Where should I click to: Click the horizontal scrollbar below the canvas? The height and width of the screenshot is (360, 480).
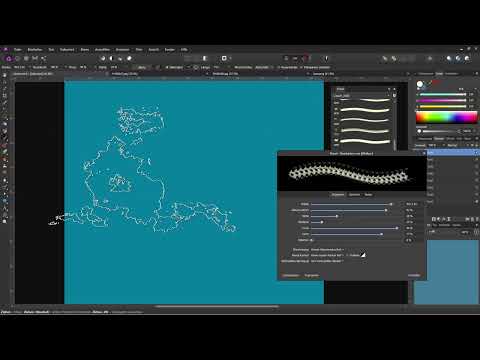click(217, 306)
